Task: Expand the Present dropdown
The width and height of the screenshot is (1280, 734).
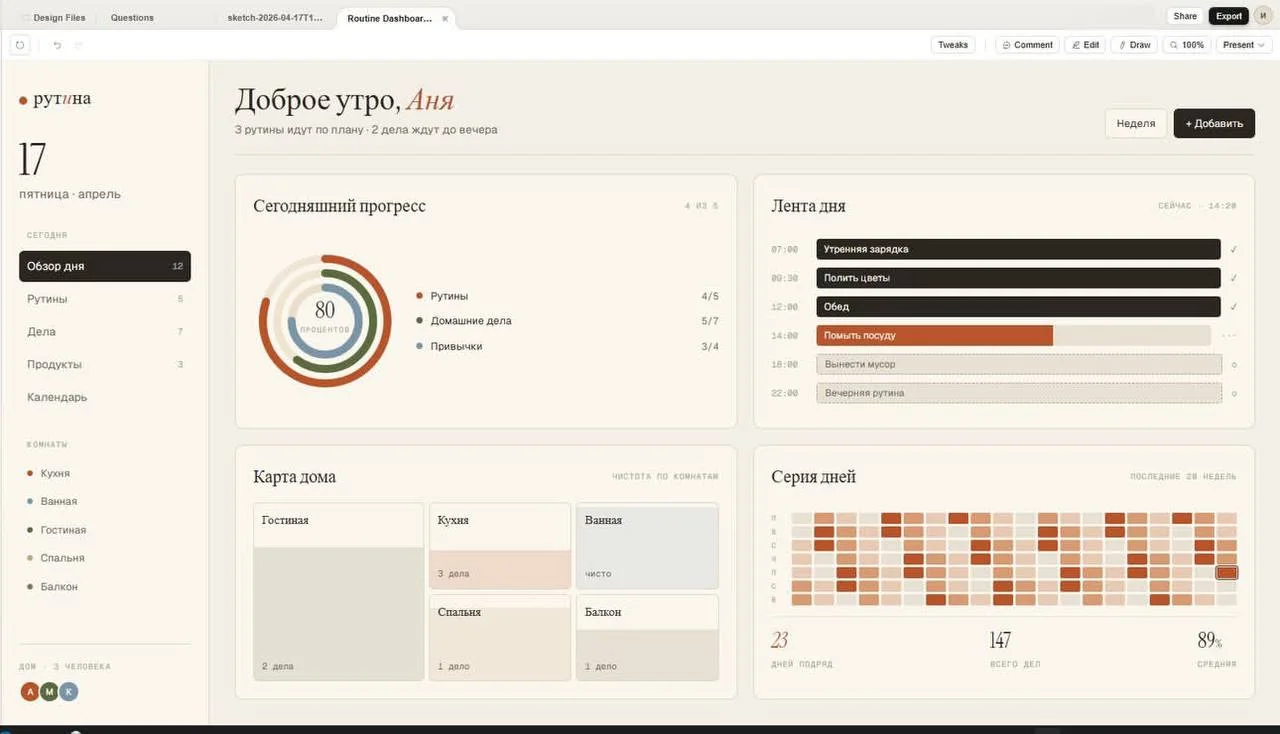Action: [1244, 45]
